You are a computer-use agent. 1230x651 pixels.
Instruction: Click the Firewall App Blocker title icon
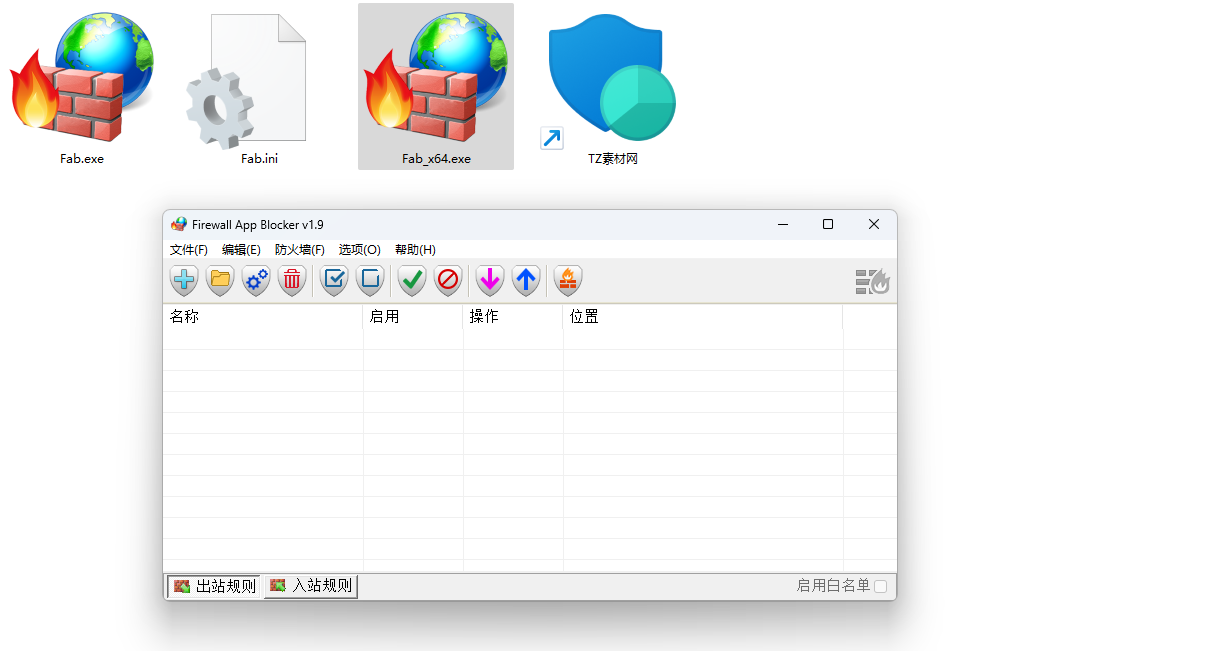pos(179,224)
